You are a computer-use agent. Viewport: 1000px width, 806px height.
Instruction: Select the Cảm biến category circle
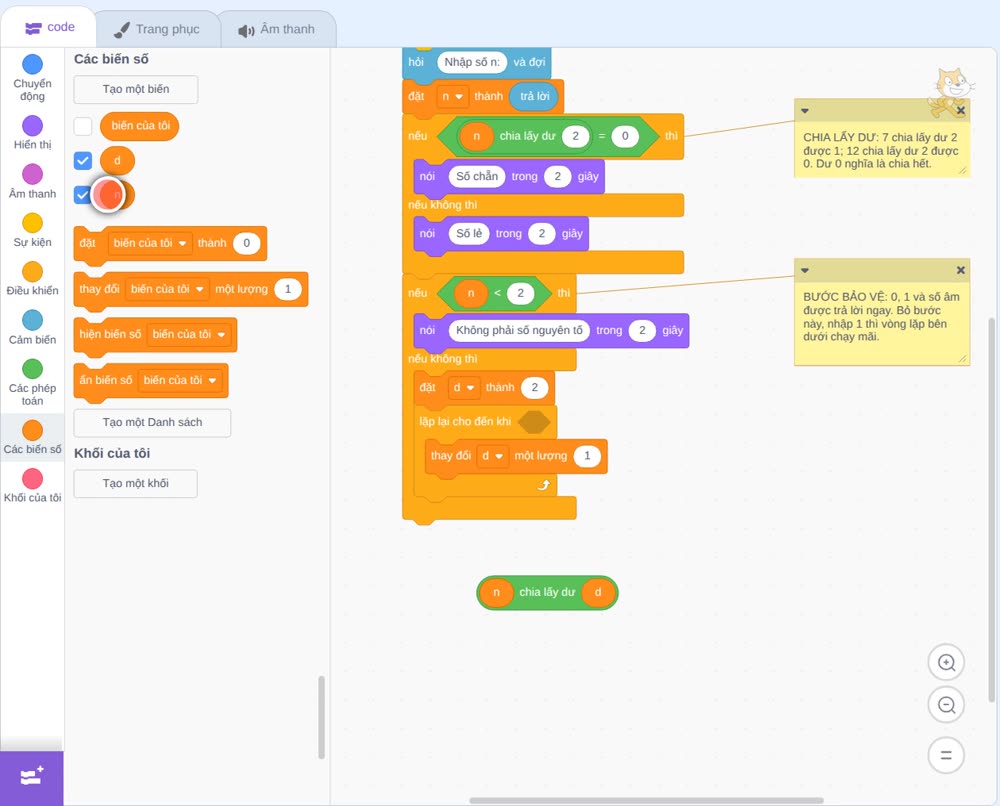pyautogui.click(x=33, y=320)
